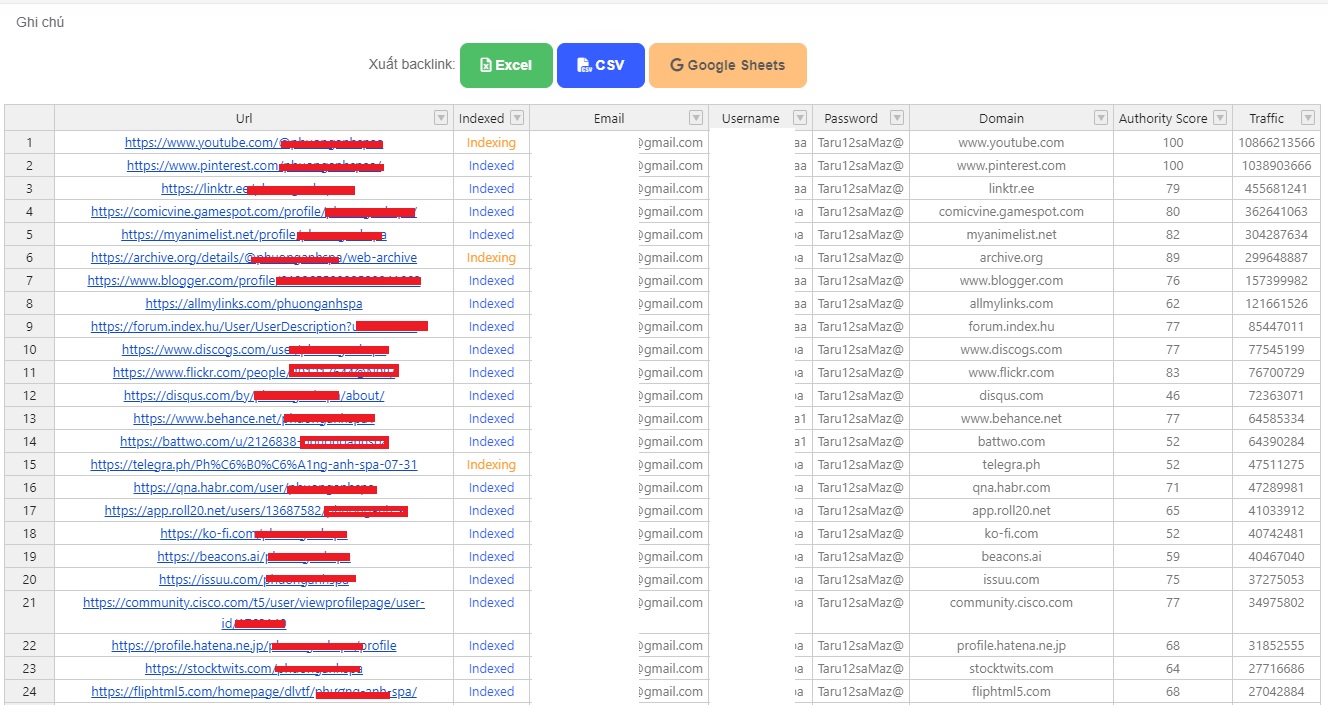Open the beacons.ai link
This screenshot has height=705, width=1328.
[254, 557]
